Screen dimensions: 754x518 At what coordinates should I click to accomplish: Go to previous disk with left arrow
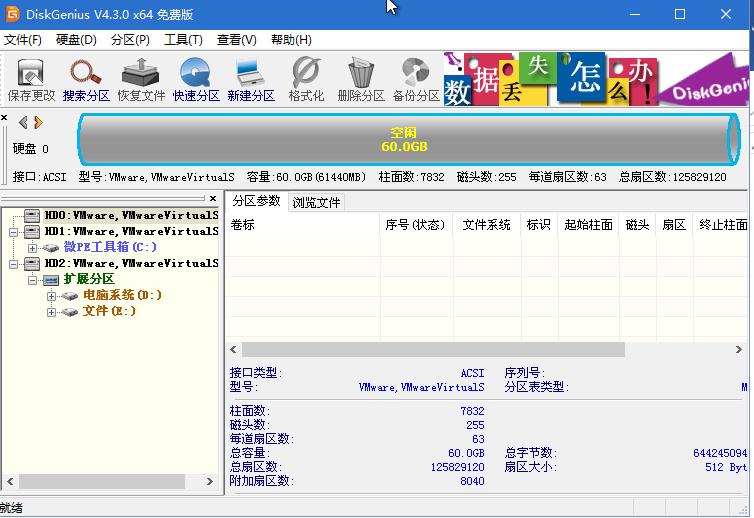pyautogui.click(x=23, y=123)
